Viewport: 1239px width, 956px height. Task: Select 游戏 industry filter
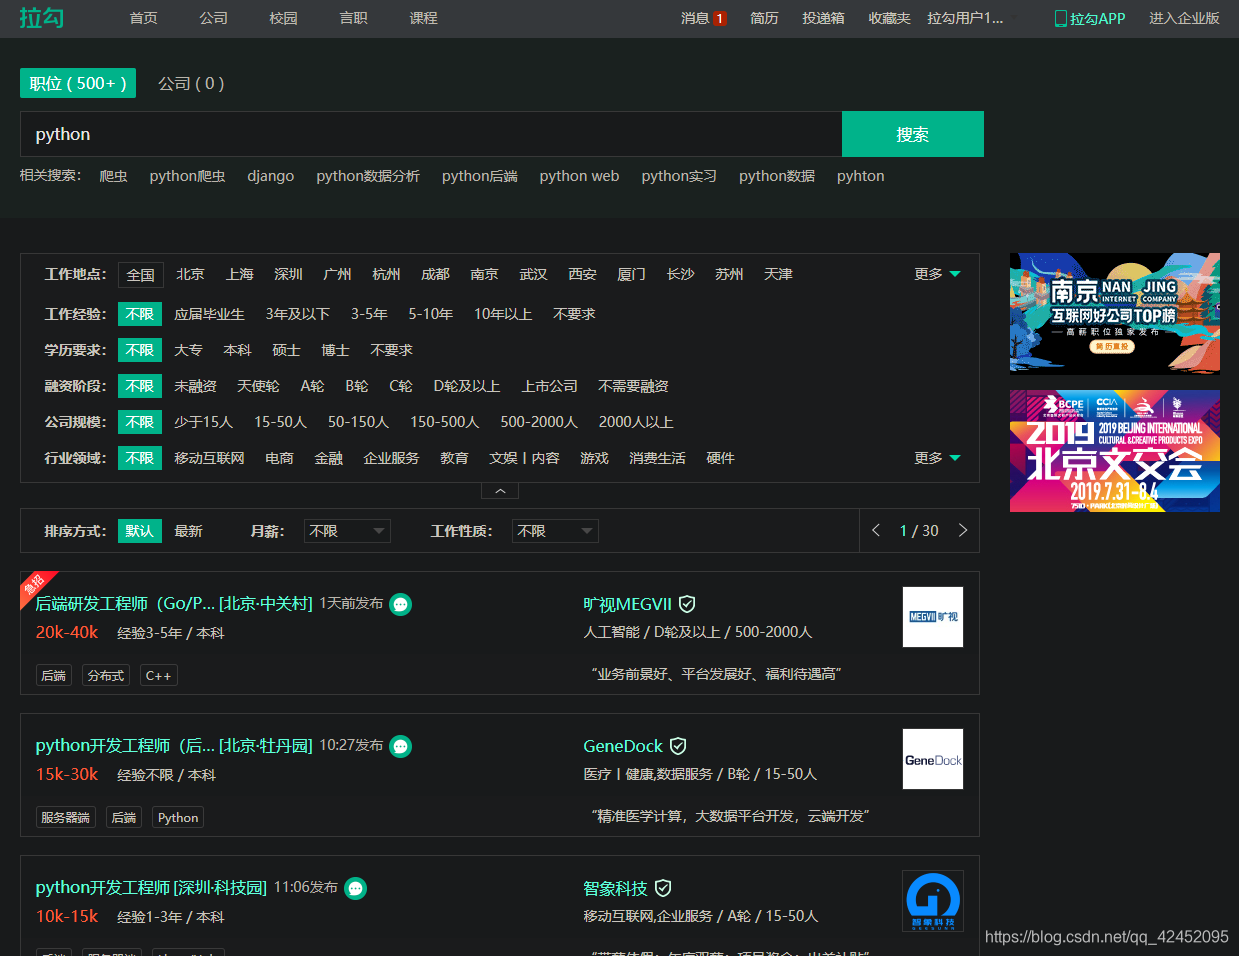[594, 458]
